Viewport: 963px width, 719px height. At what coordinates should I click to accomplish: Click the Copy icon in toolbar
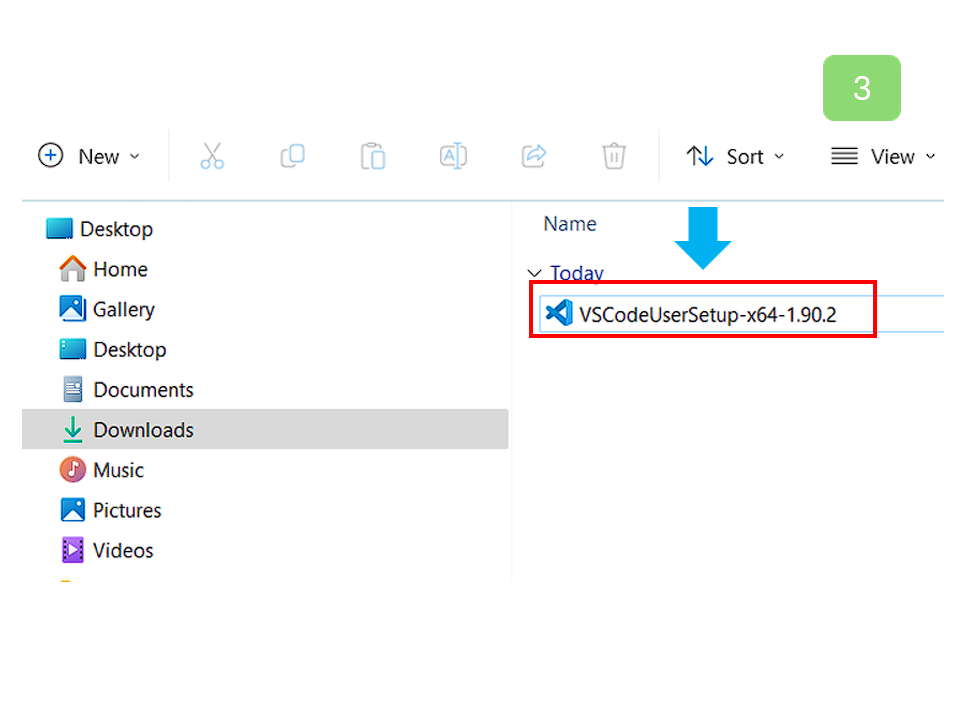(x=292, y=156)
